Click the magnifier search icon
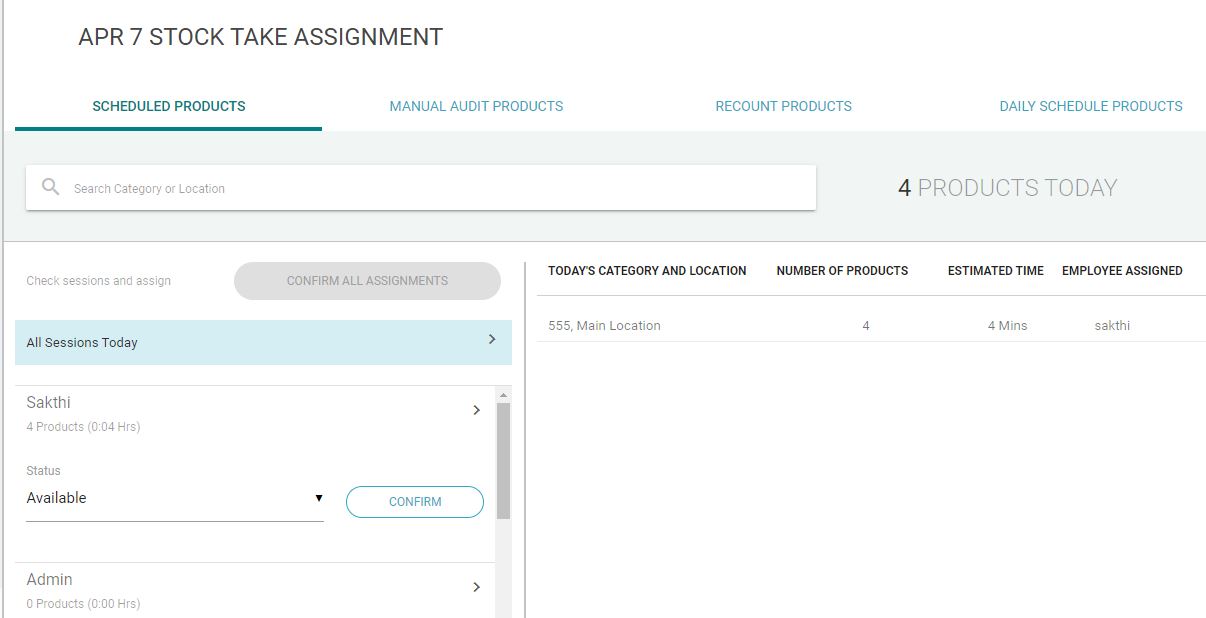This screenshot has height=618, width=1206. (50, 187)
